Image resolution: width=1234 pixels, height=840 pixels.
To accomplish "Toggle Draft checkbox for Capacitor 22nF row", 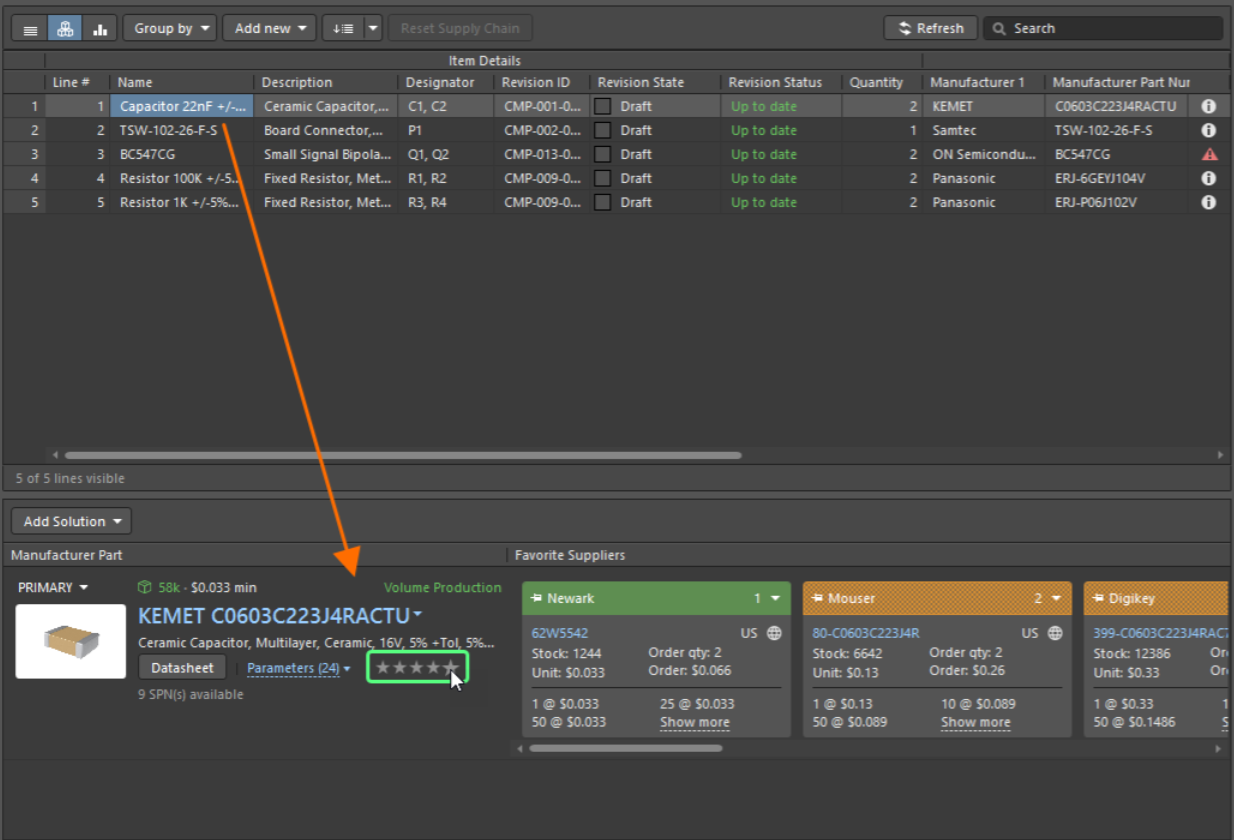I will 603,106.
